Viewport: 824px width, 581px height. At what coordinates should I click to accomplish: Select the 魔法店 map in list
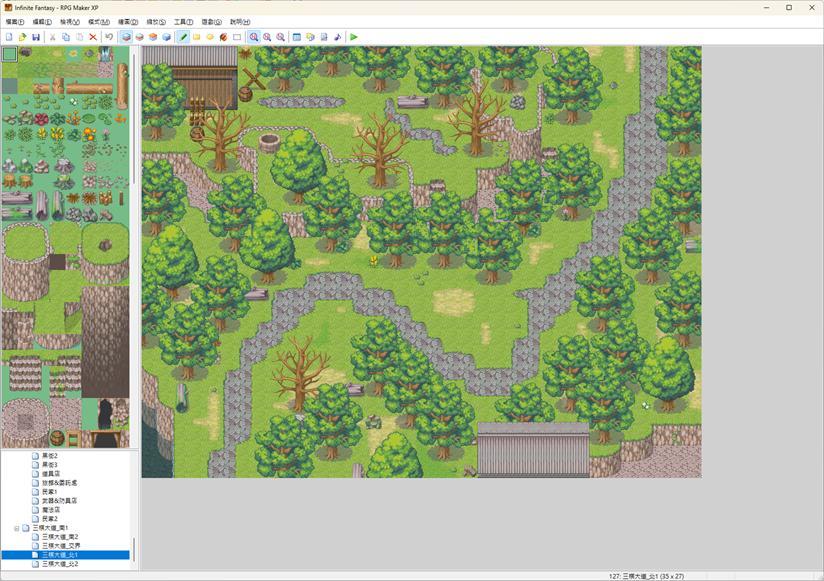(x=51, y=510)
